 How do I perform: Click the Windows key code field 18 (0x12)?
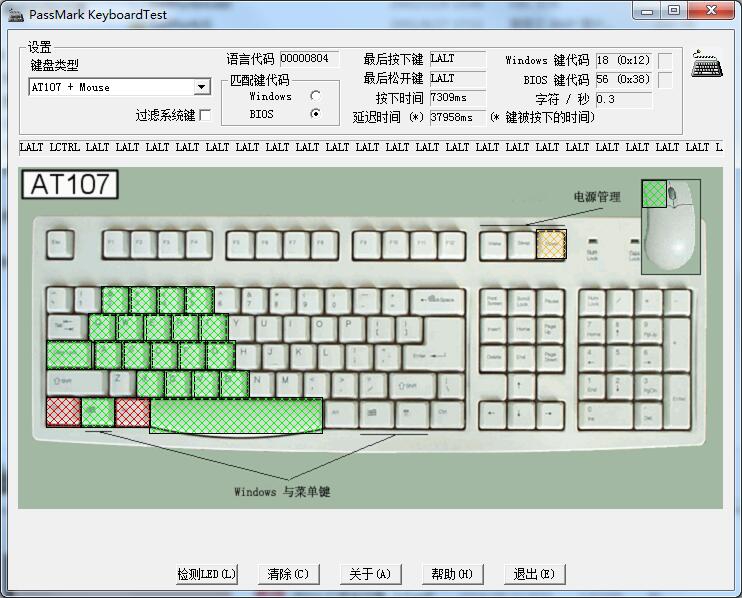pos(624,60)
